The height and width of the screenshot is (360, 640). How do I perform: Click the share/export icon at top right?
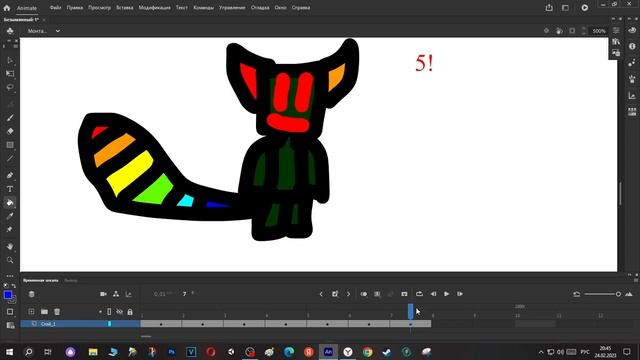point(549,7)
